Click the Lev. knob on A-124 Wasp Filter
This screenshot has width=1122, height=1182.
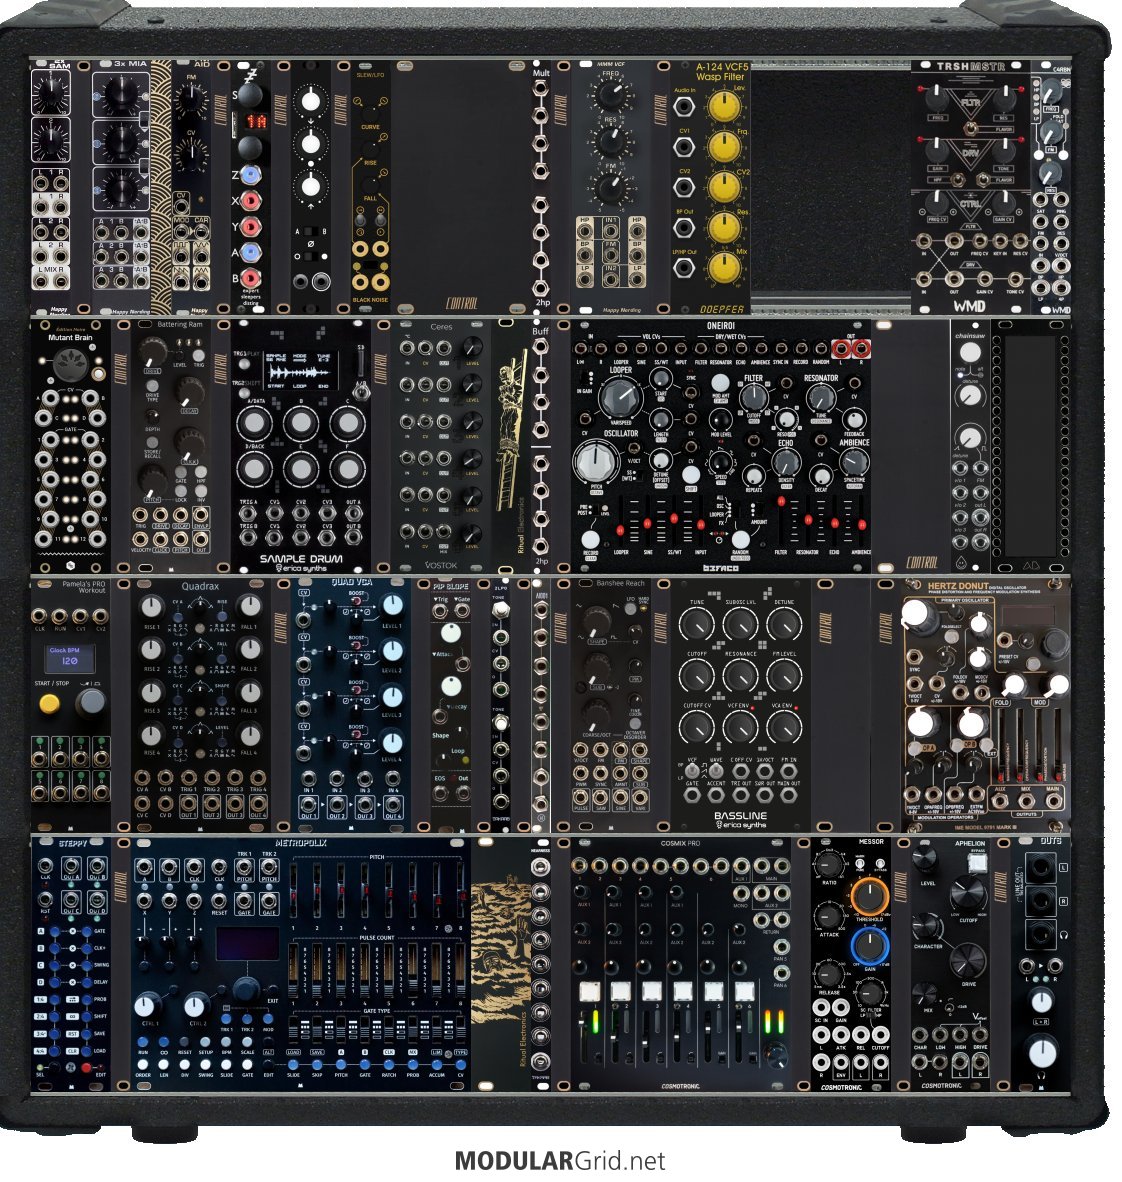[724, 107]
